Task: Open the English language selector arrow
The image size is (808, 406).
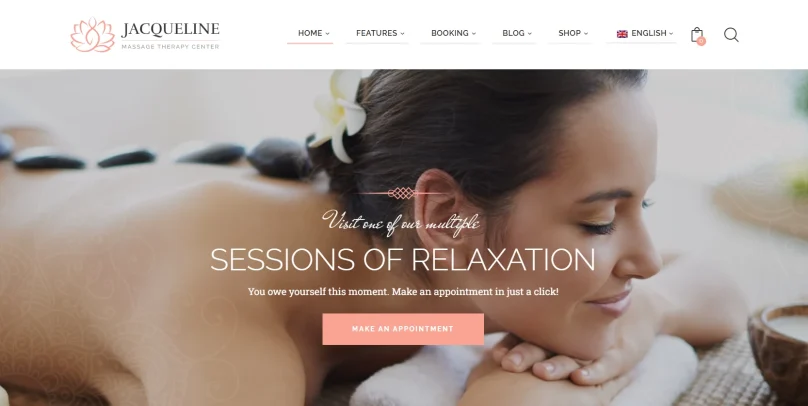Action: tap(671, 33)
